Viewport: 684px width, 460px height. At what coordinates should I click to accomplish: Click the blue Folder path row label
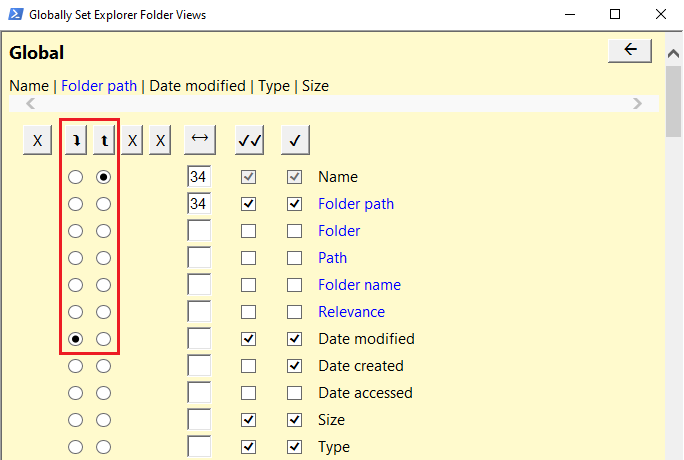pyautogui.click(x=356, y=204)
